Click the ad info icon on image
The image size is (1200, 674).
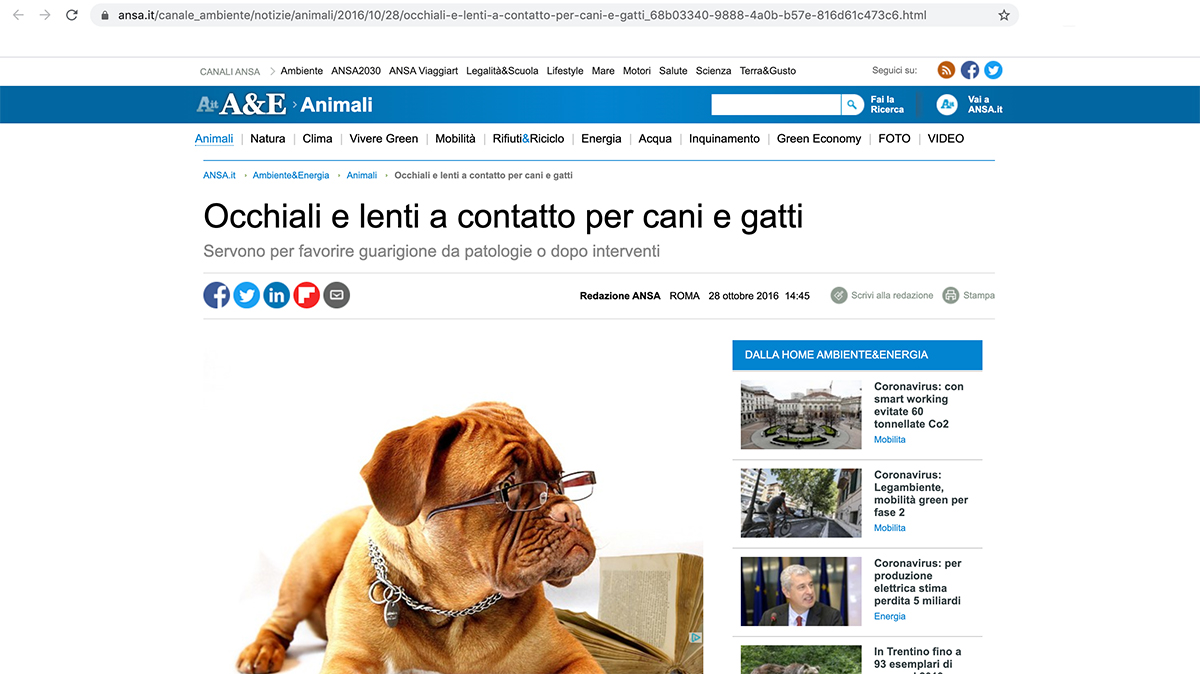[696, 638]
